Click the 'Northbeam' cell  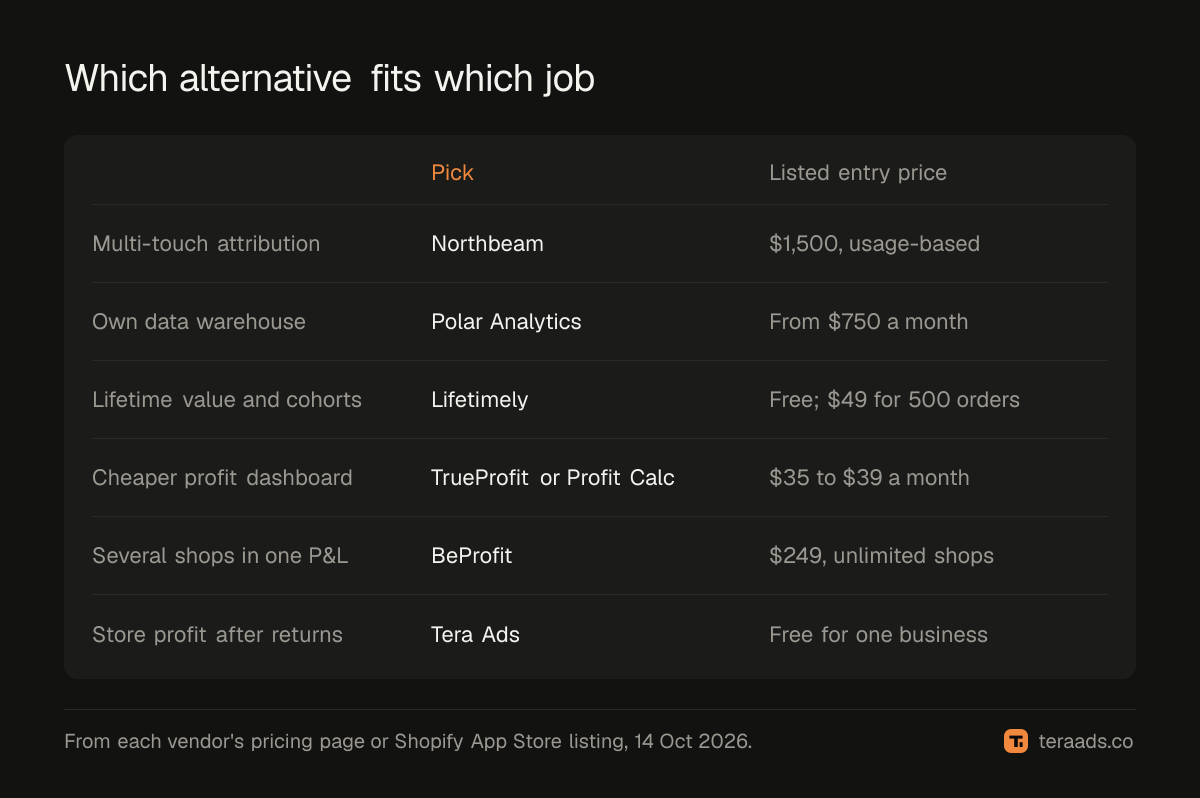tap(487, 243)
